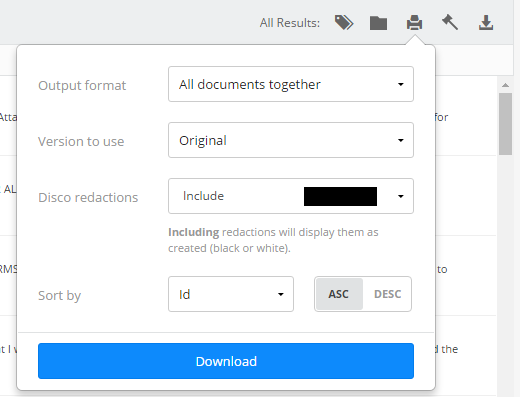Click the 'Version to use' label
Screen dimensions: 520x397
tap(81, 142)
